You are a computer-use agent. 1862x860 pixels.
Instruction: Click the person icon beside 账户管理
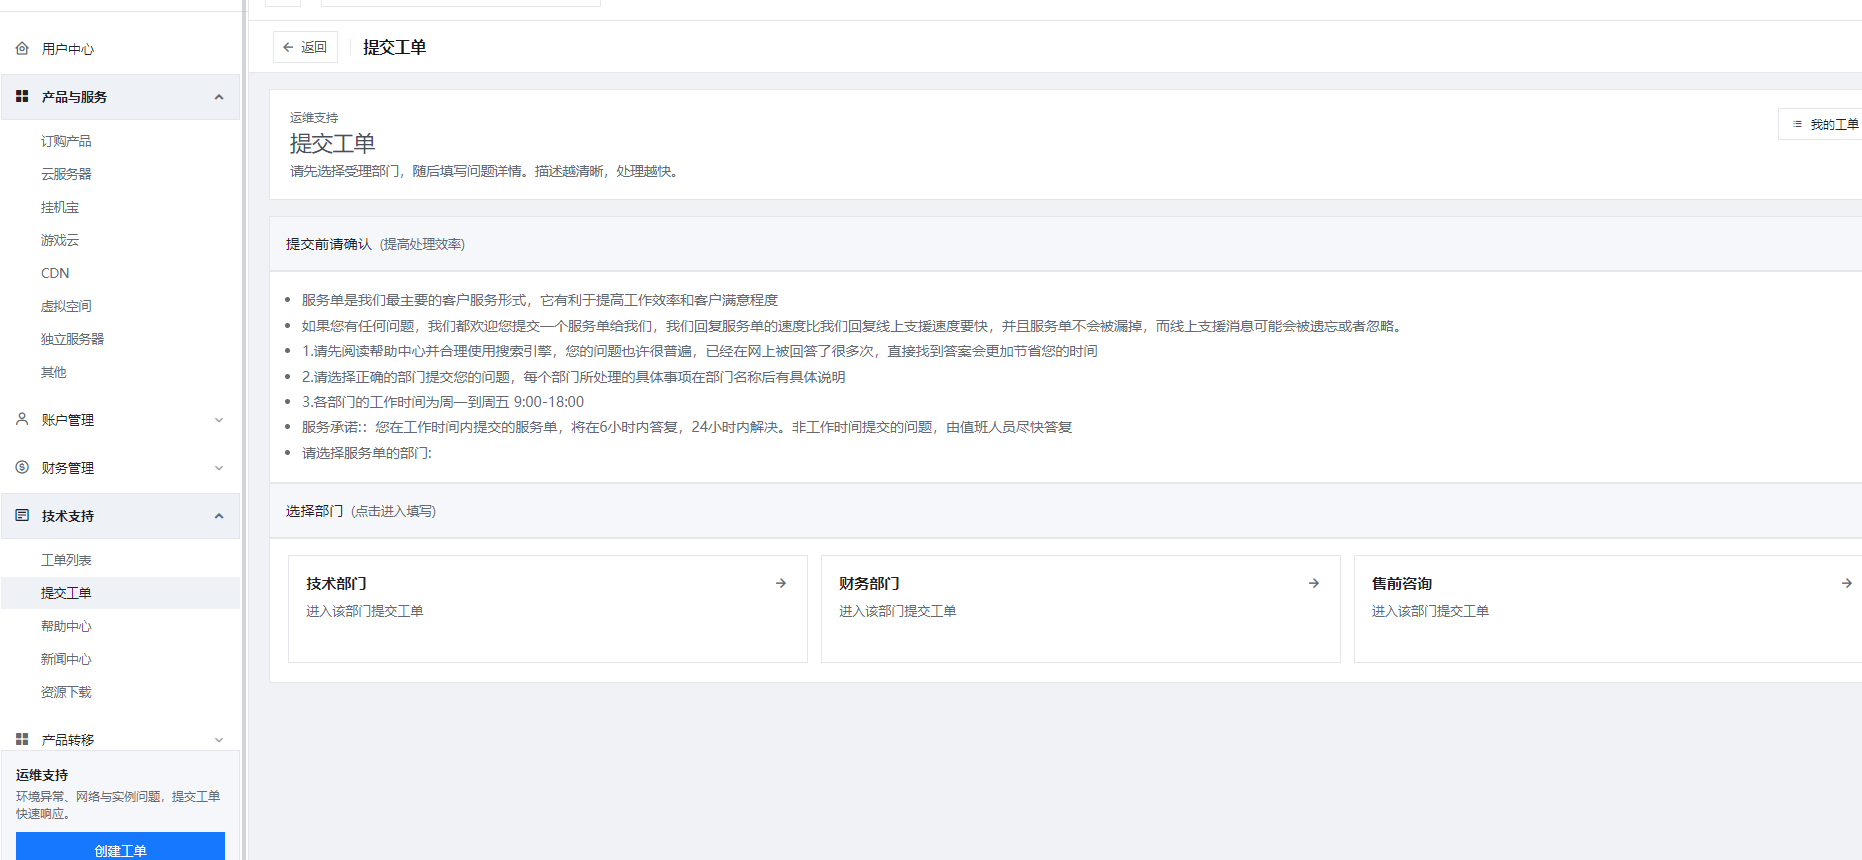pyautogui.click(x=22, y=419)
